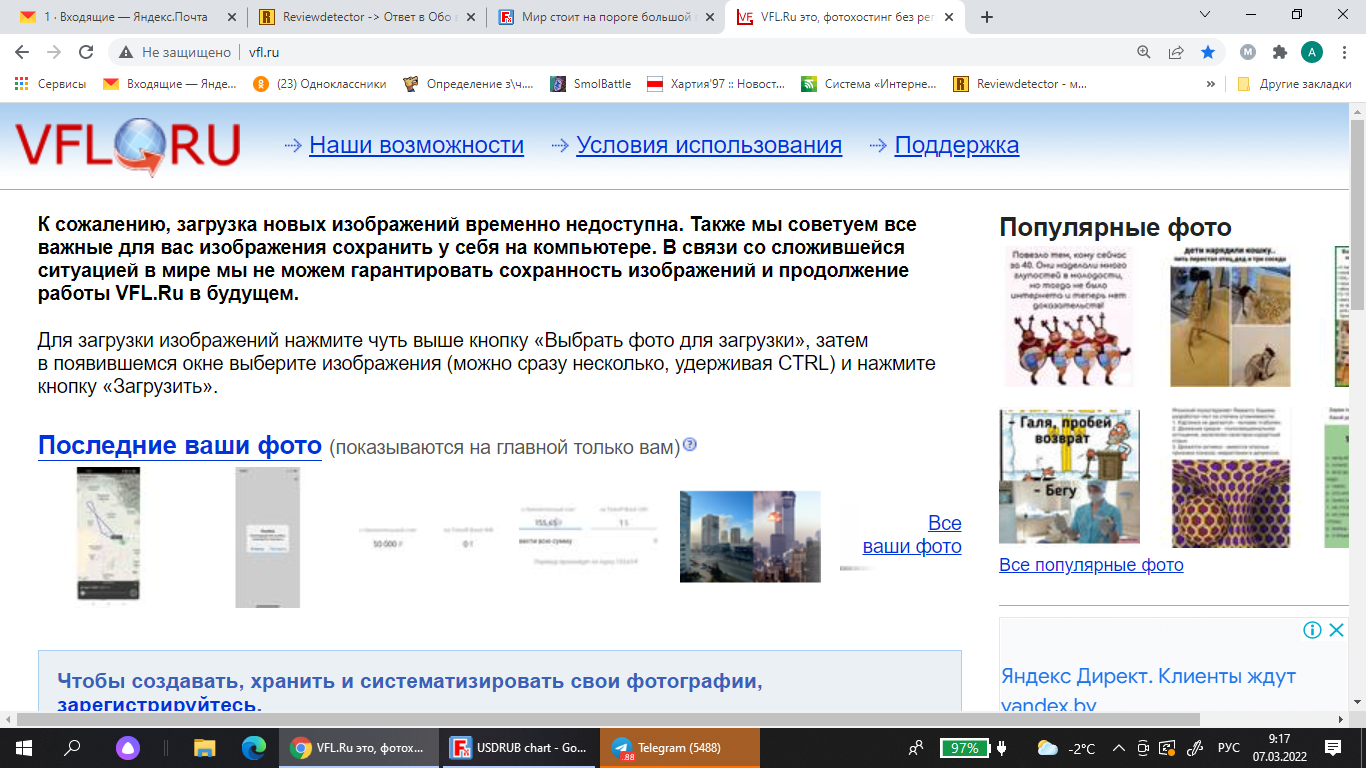Click the VFL.RU logo
1366x768 pixels.
pyautogui.click(x=127, y=146)
